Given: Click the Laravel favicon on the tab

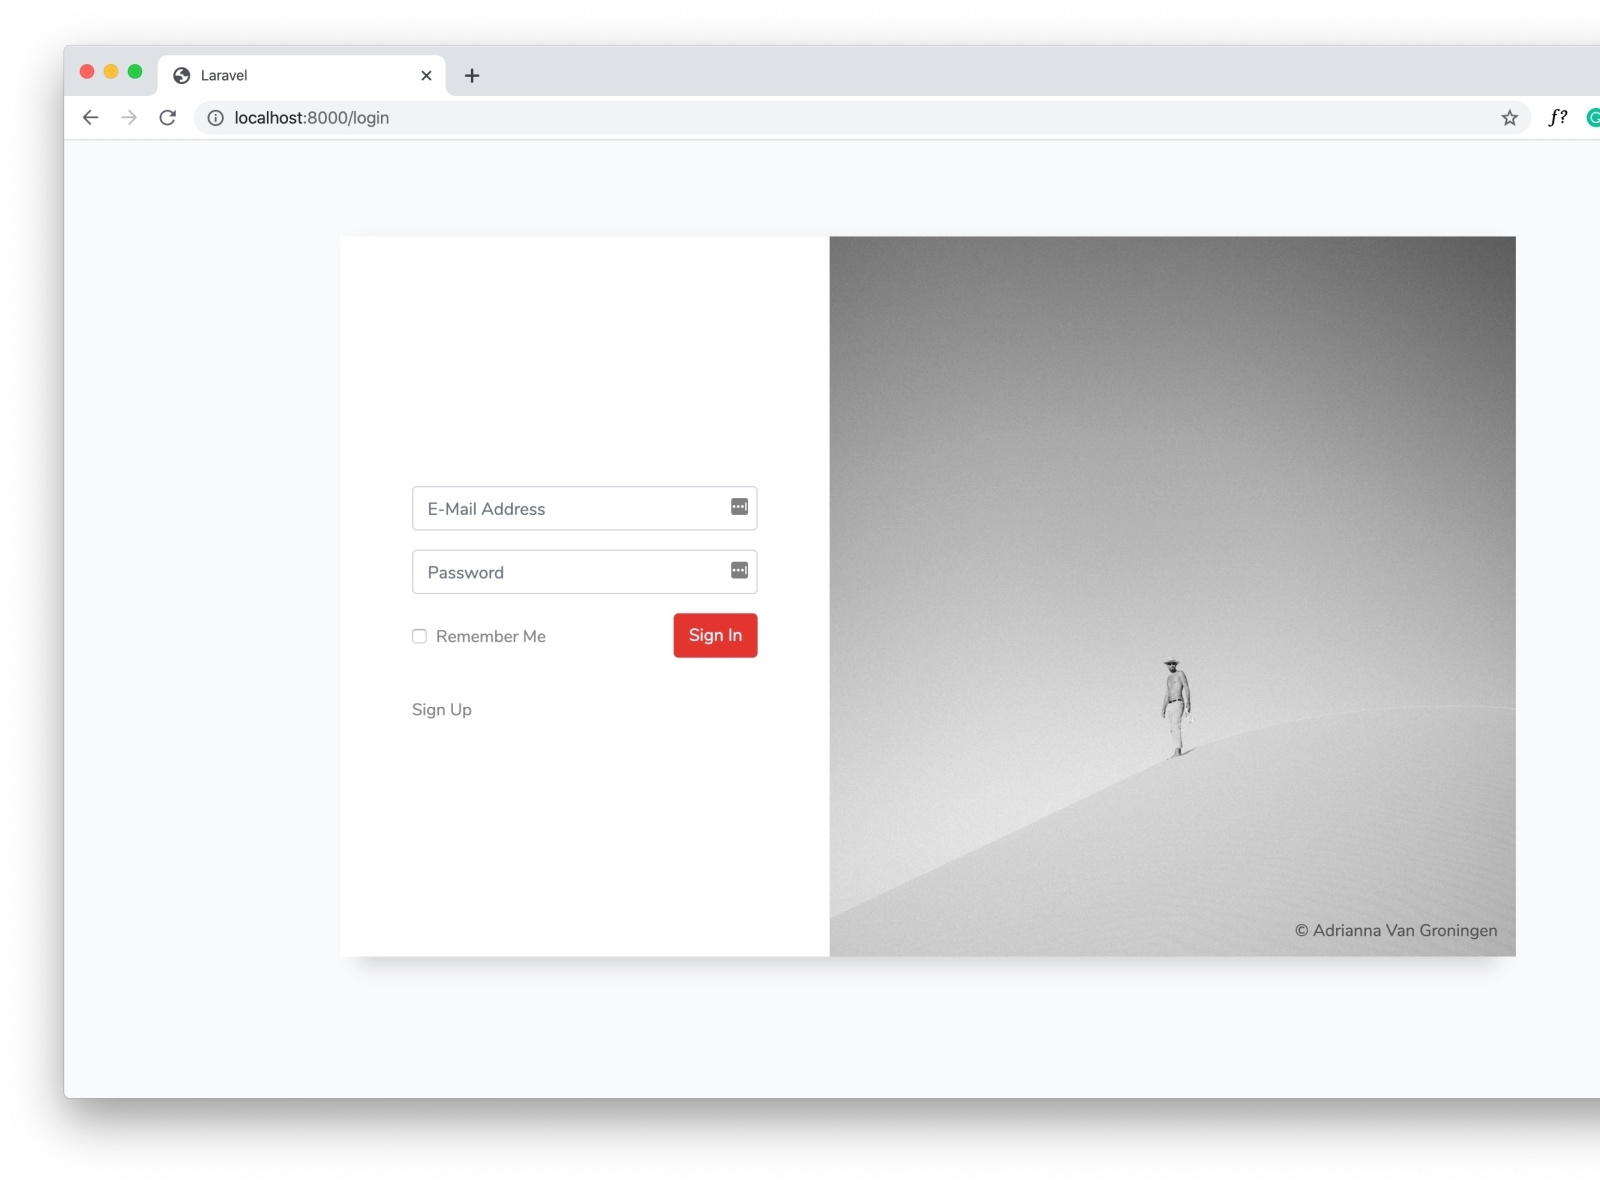Looking at the screenshot, I should pos(182,75).
